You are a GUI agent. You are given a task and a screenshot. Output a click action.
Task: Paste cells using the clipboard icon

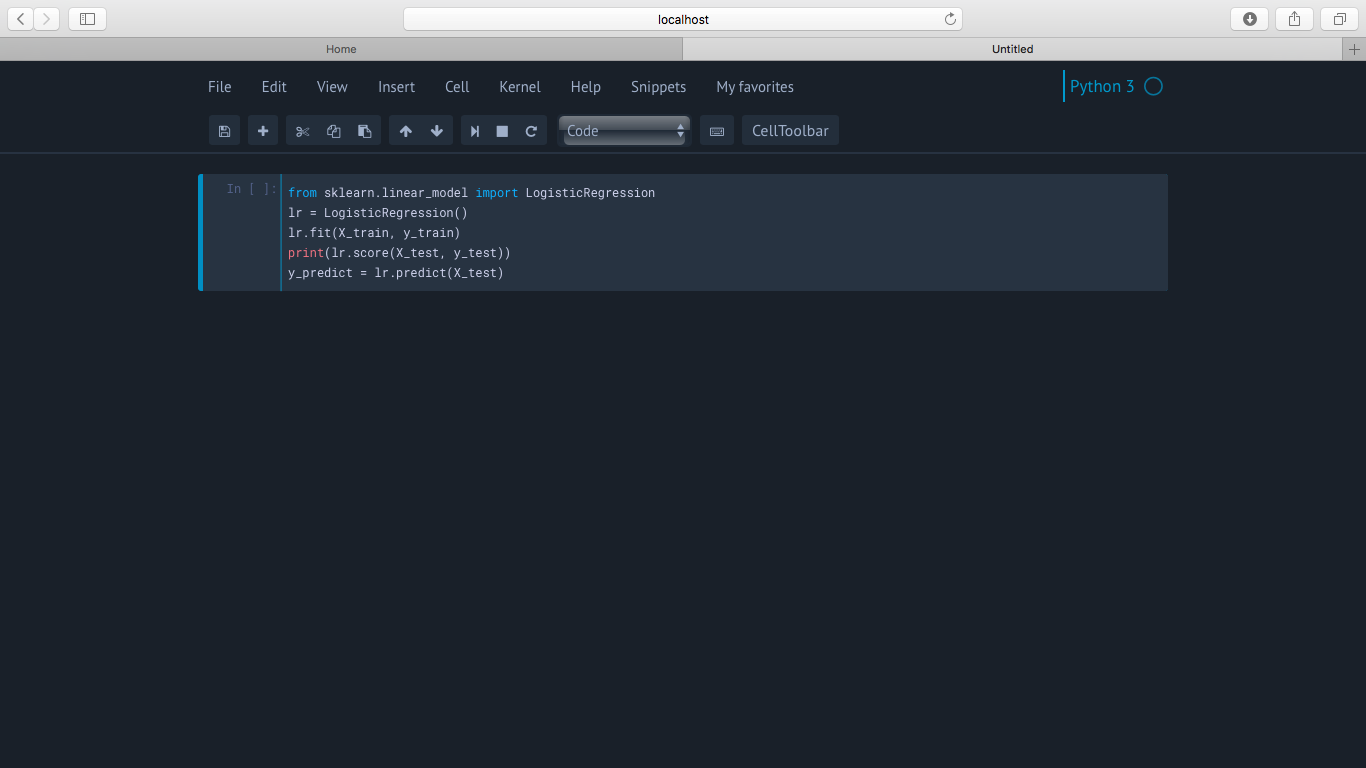(364, 131)
